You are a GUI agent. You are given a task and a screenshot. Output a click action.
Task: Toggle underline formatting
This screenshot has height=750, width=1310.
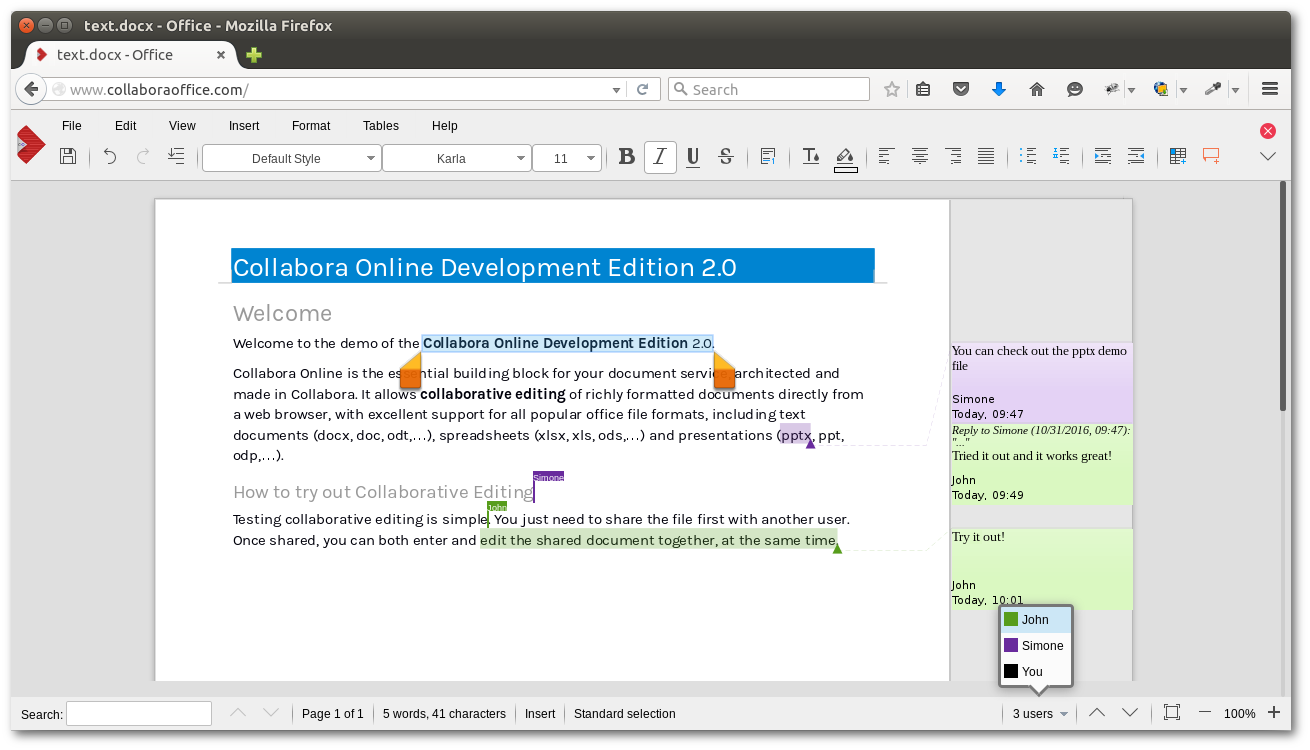click(x=693, y=156)
